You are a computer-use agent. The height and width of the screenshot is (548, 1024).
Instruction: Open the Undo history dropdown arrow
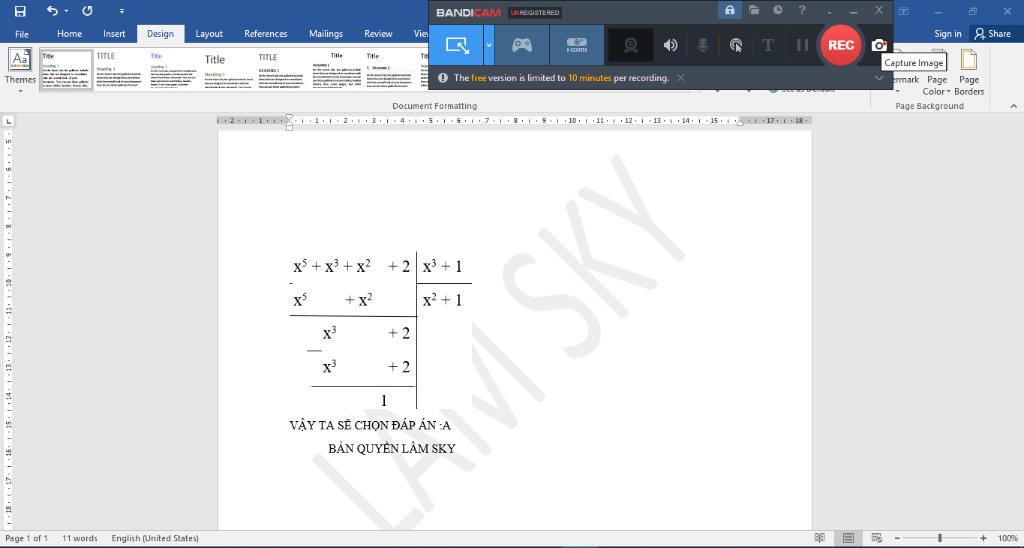[67, 11]
